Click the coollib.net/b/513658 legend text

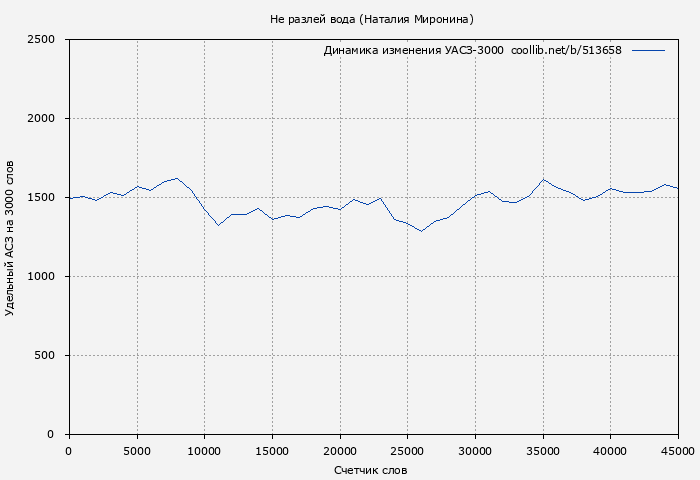click(566, 51)
